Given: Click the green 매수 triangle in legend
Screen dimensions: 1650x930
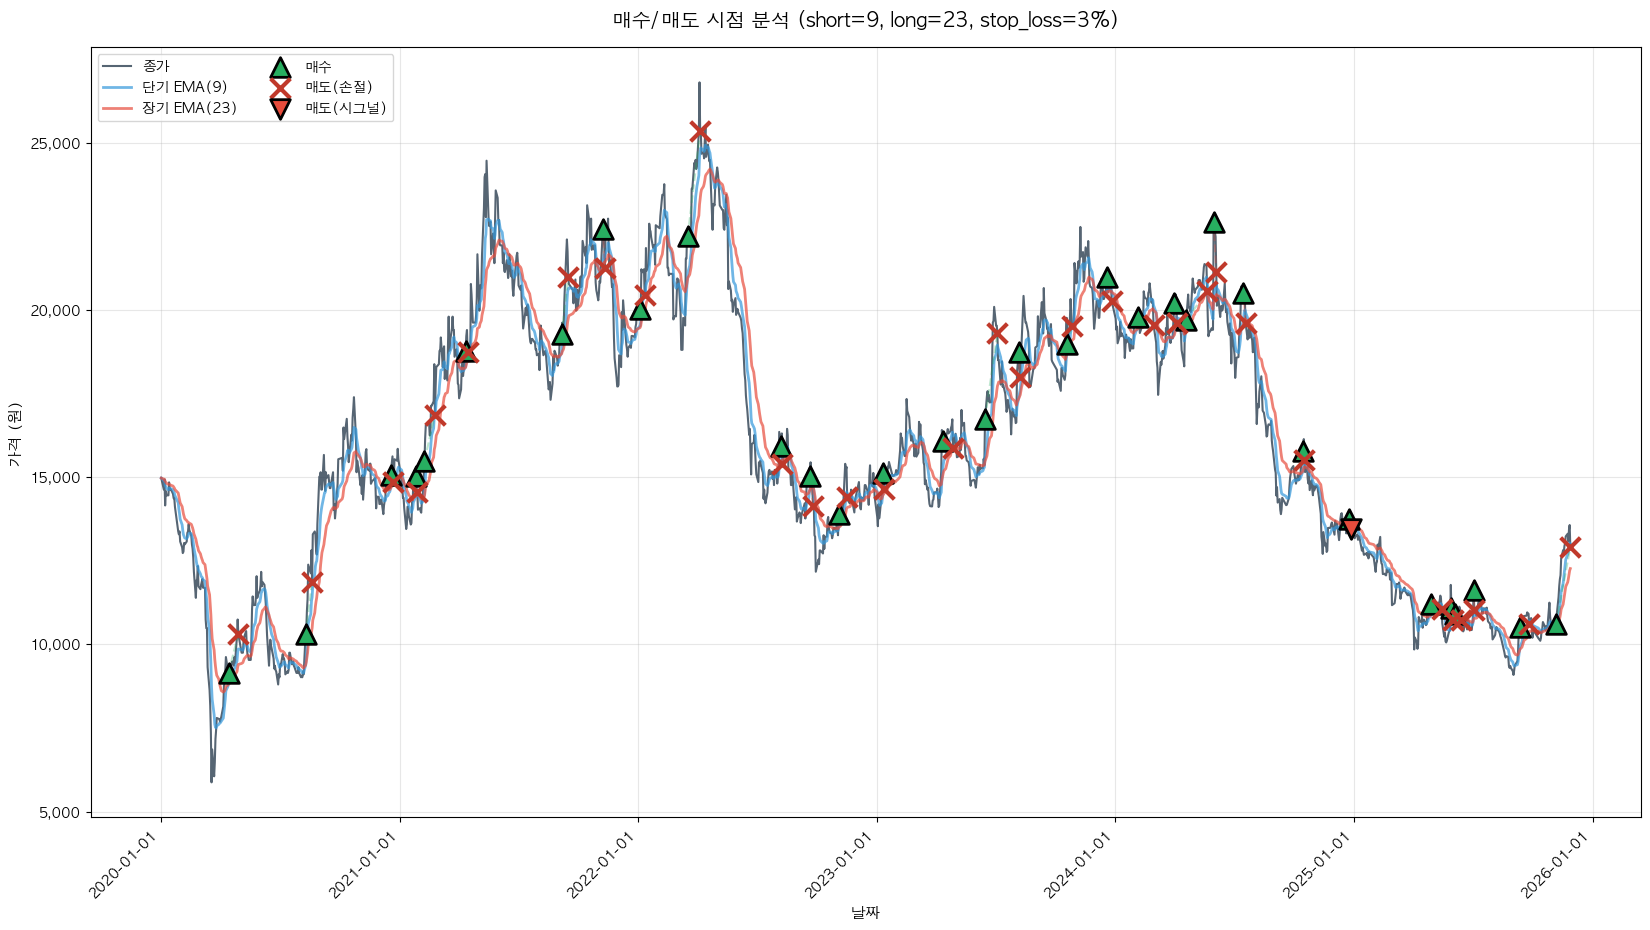Looking at the screenshot, I should pos(280,68).
